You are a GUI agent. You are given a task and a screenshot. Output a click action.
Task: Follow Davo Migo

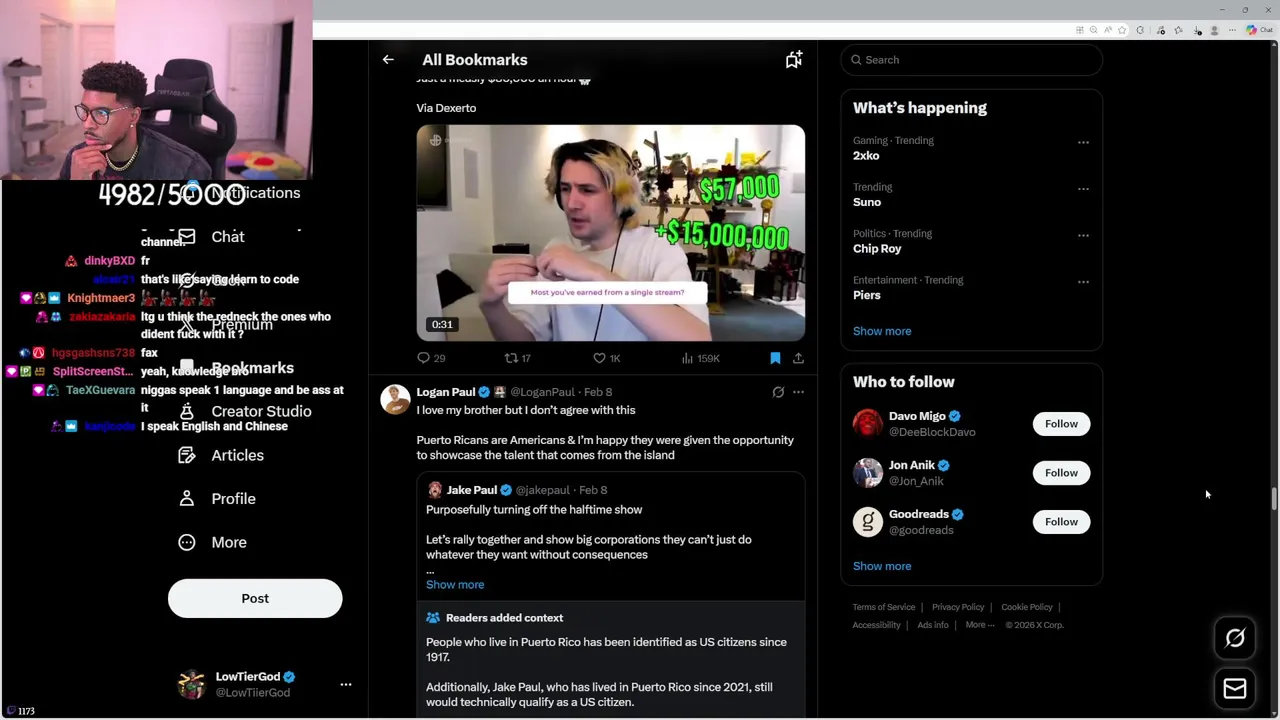click(x=1061, y=424)
